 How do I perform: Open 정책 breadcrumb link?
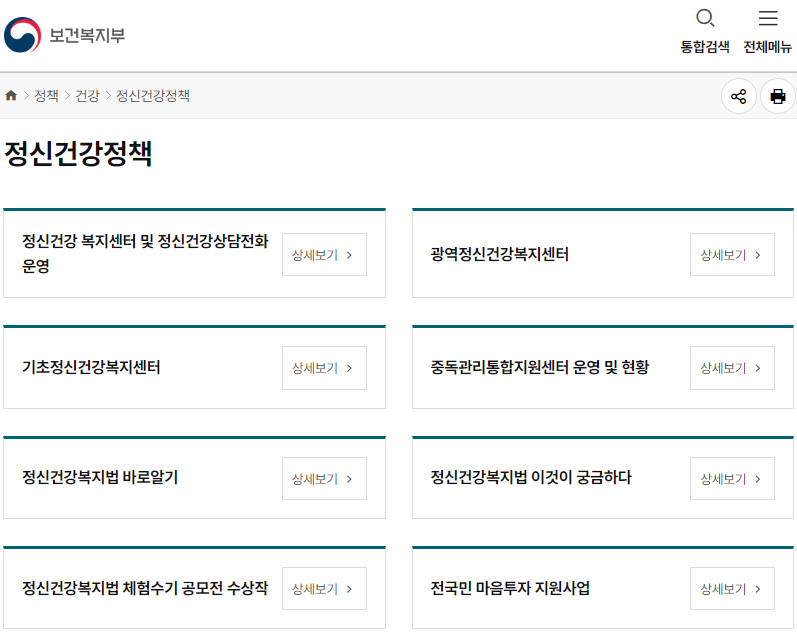46,96
